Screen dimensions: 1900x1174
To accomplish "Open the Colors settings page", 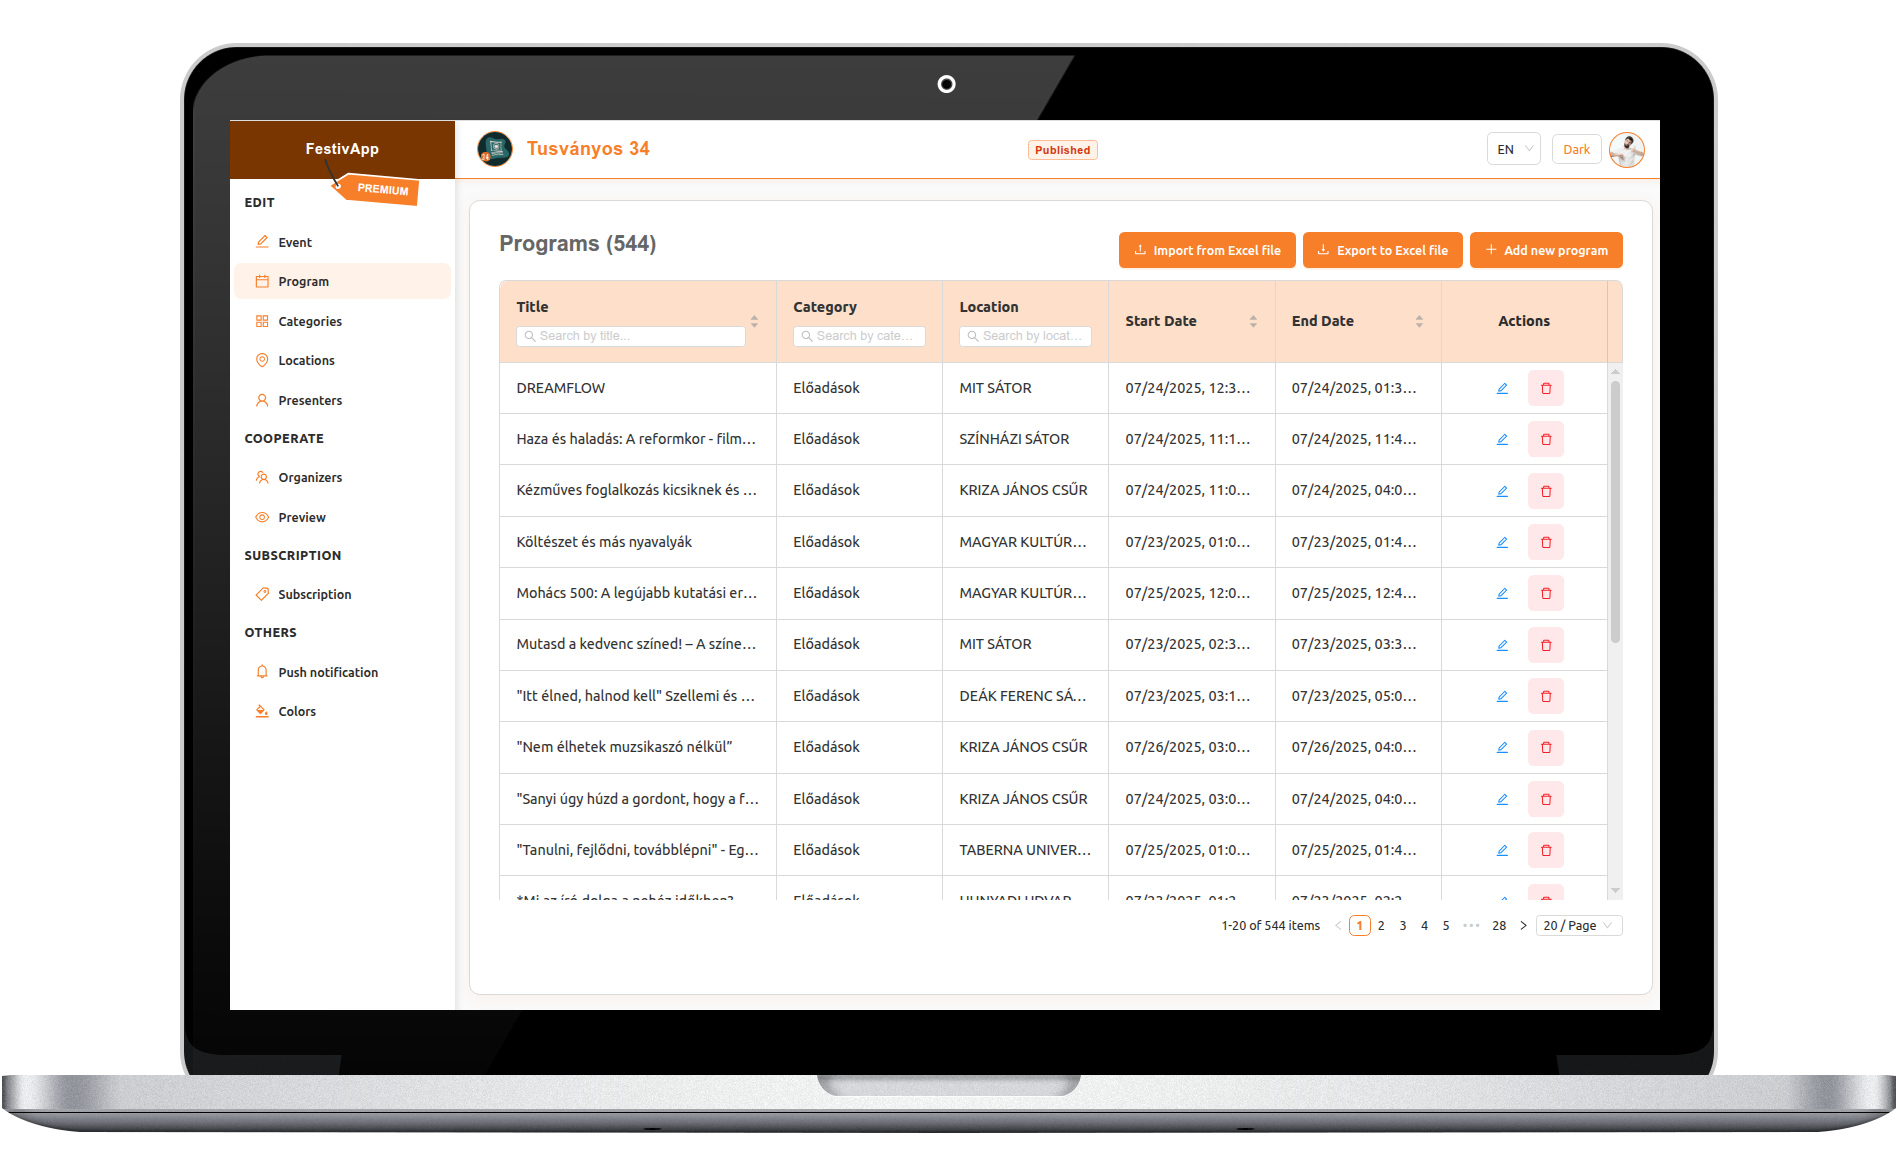I will click(x=297, y=711).
